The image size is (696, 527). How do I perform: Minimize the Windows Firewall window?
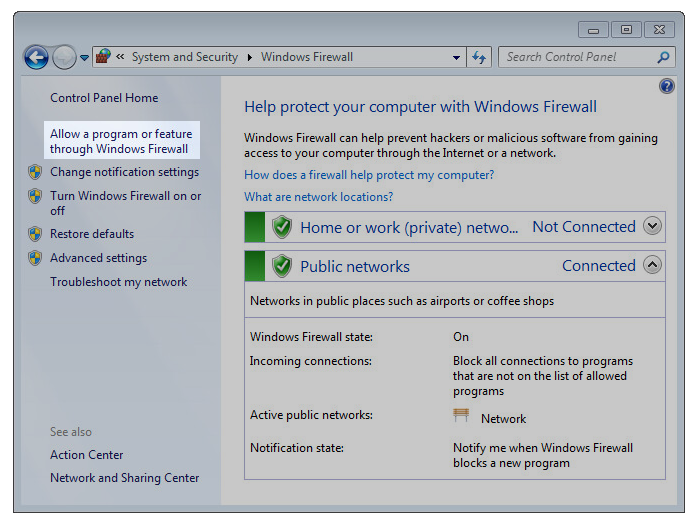click(x=593, y=30)
